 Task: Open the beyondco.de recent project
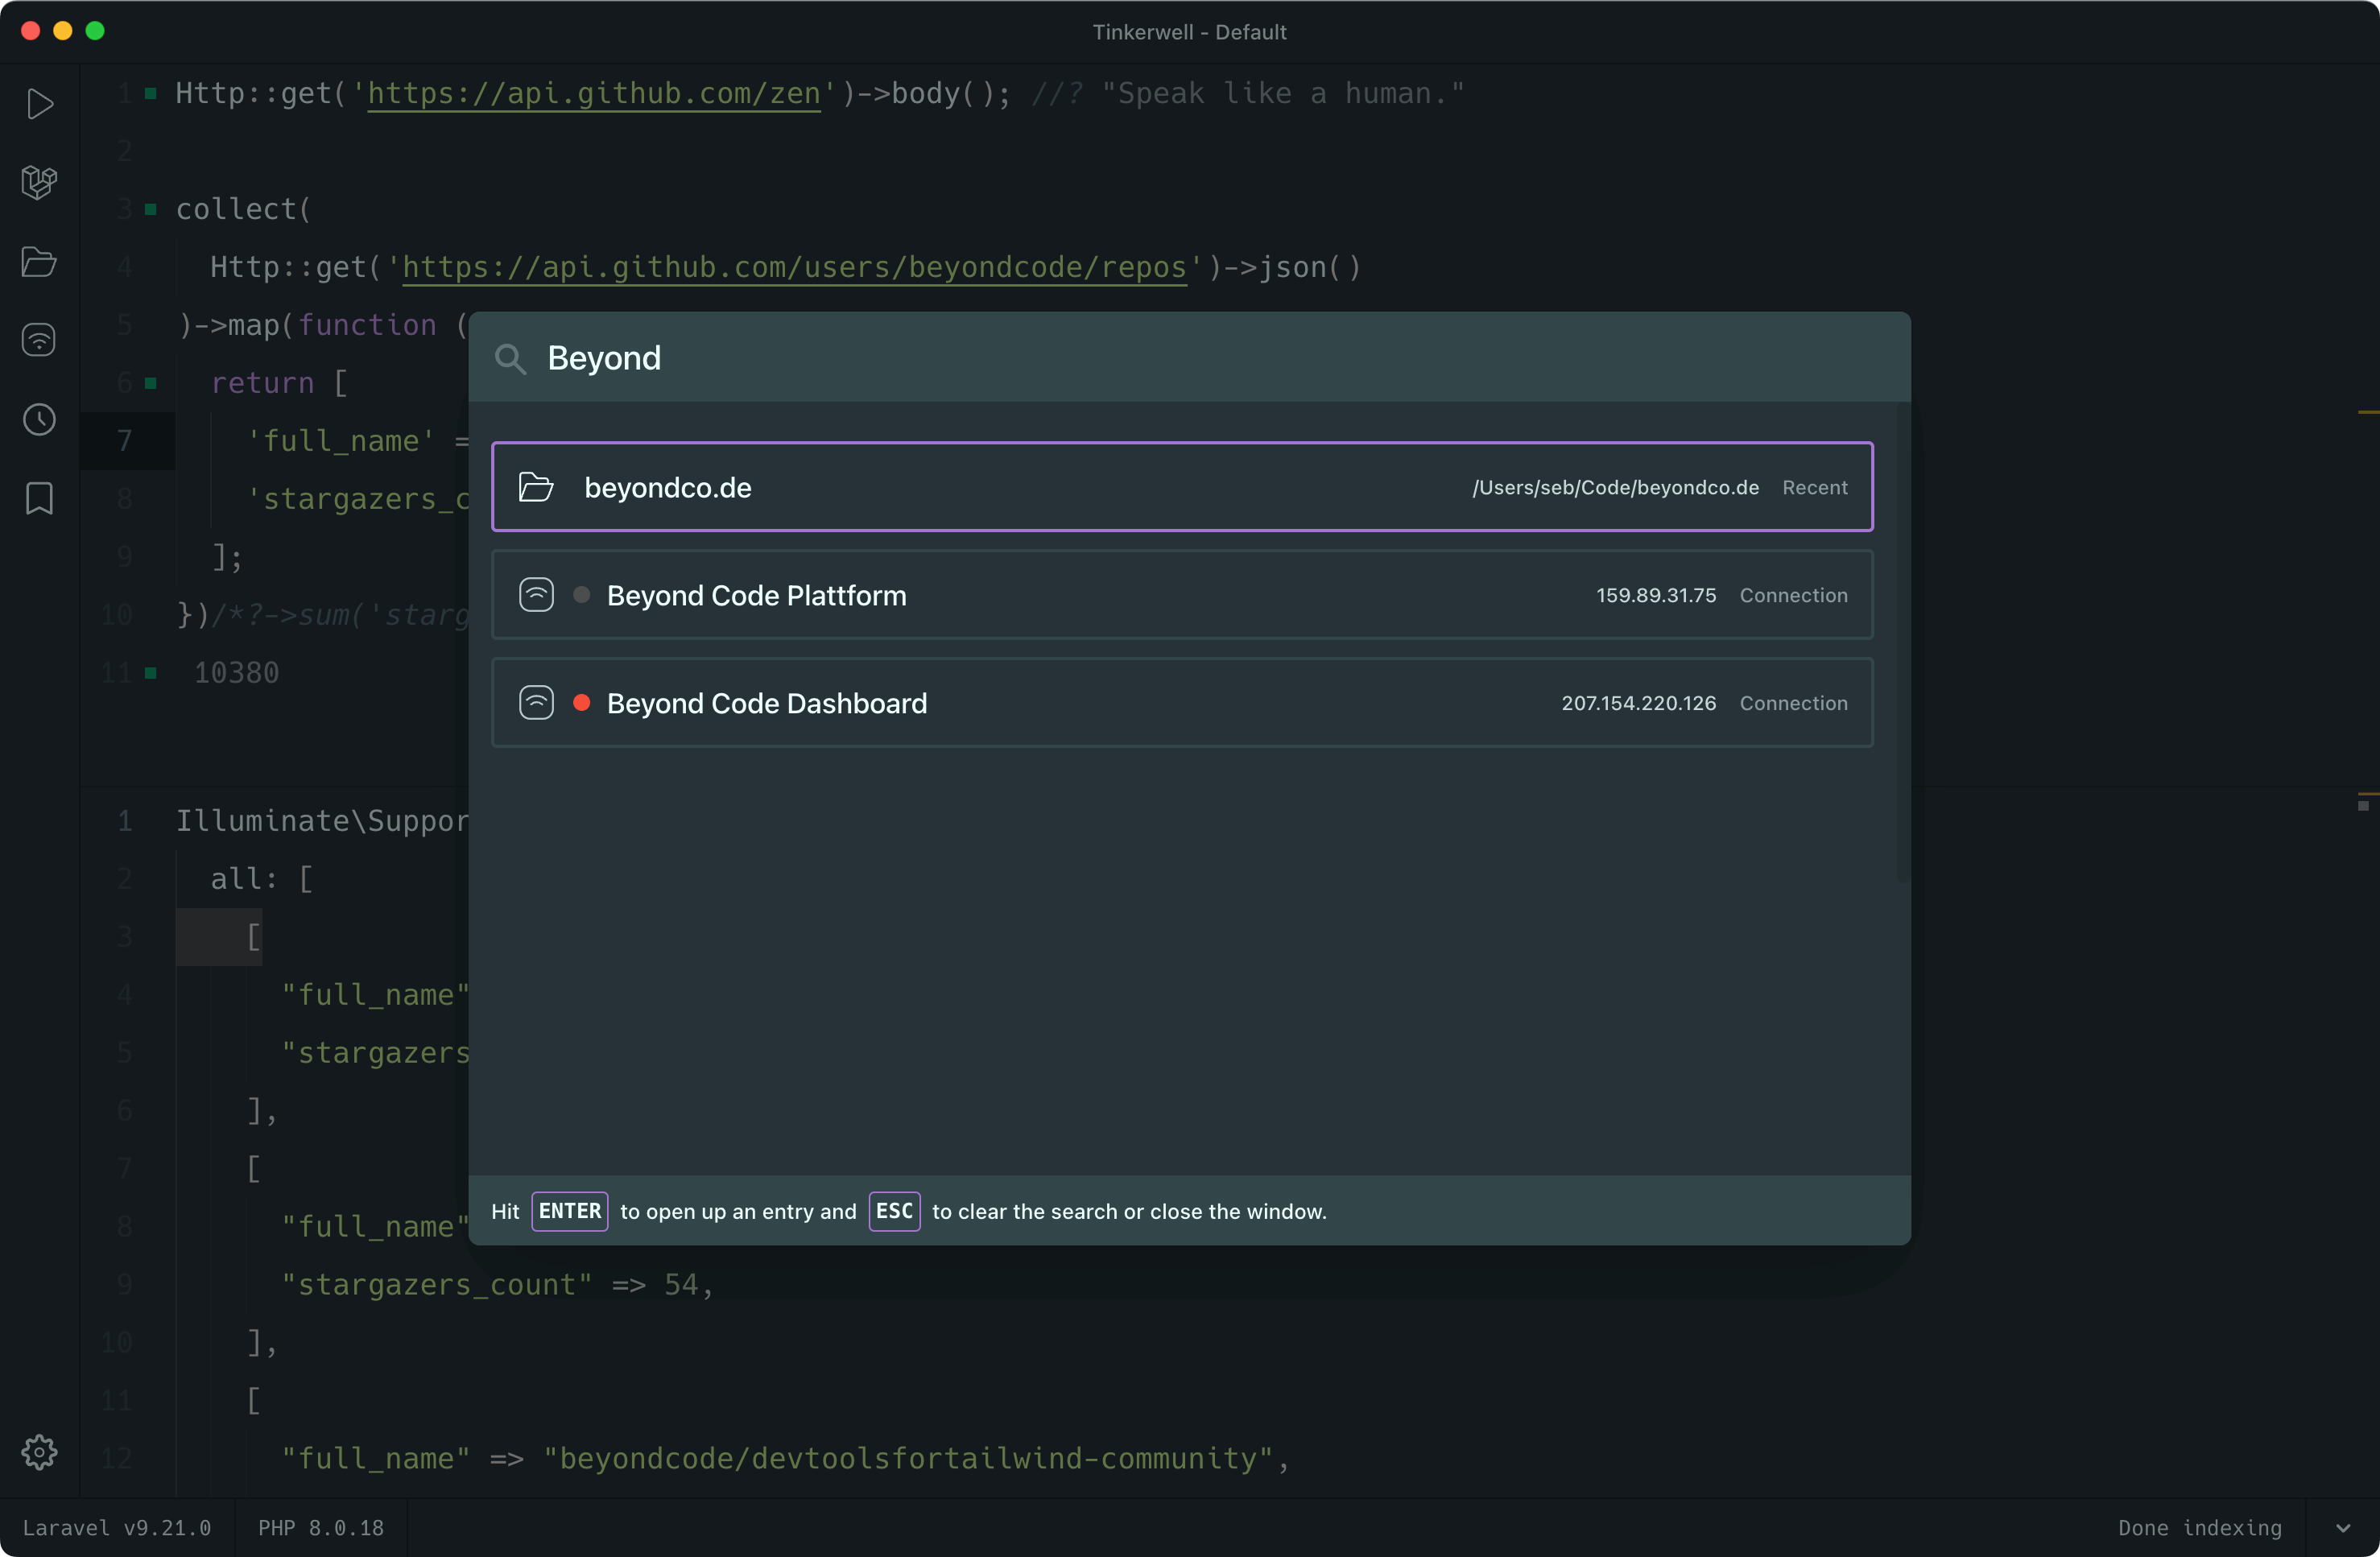pyautogui.click(x=1182, y=487)
